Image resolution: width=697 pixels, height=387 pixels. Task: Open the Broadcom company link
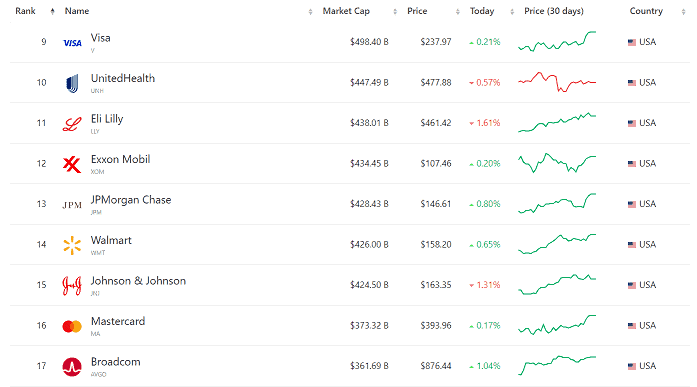[x=116, y=362]
